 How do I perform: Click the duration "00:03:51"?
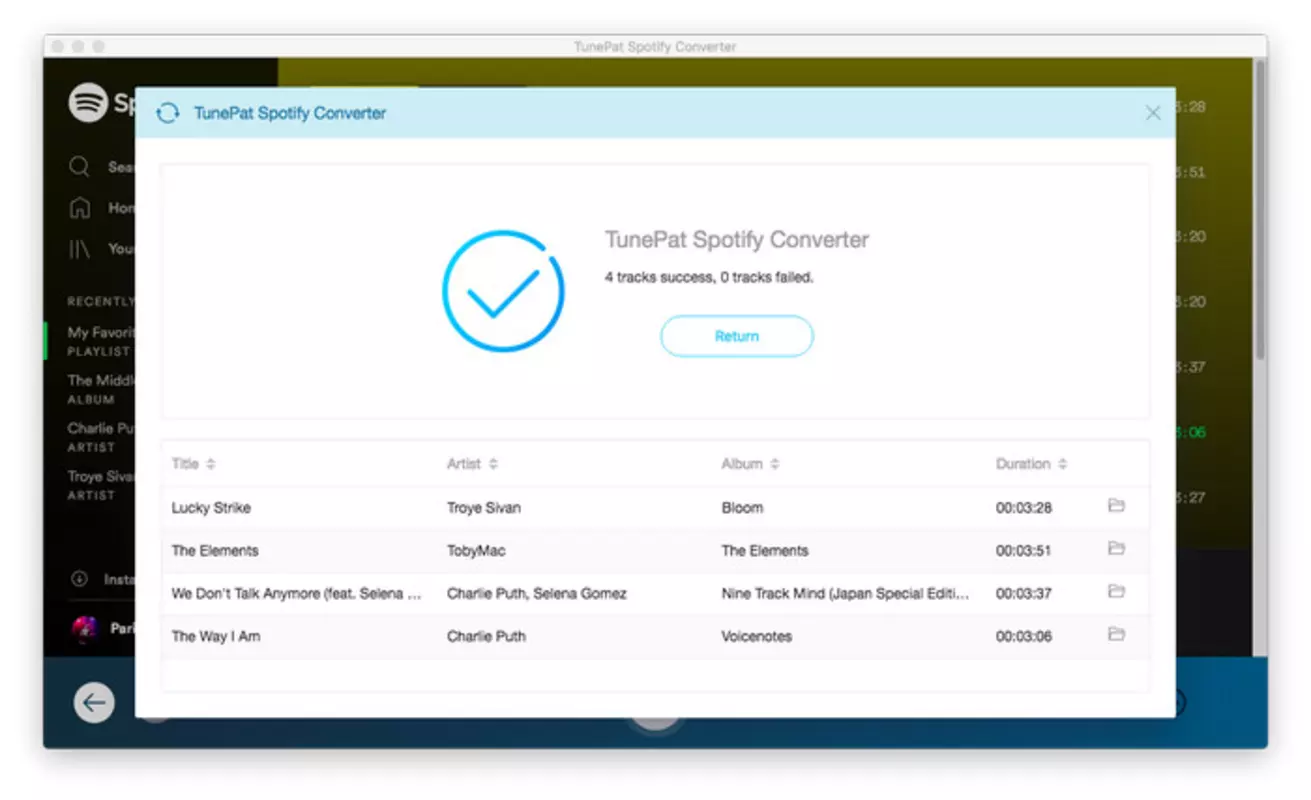1024,551
